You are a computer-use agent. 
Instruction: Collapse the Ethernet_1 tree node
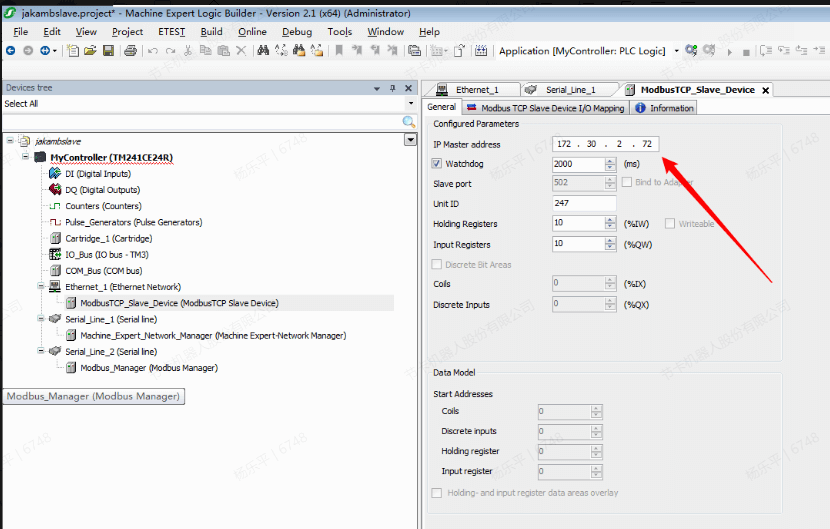[x=41, y=286]
